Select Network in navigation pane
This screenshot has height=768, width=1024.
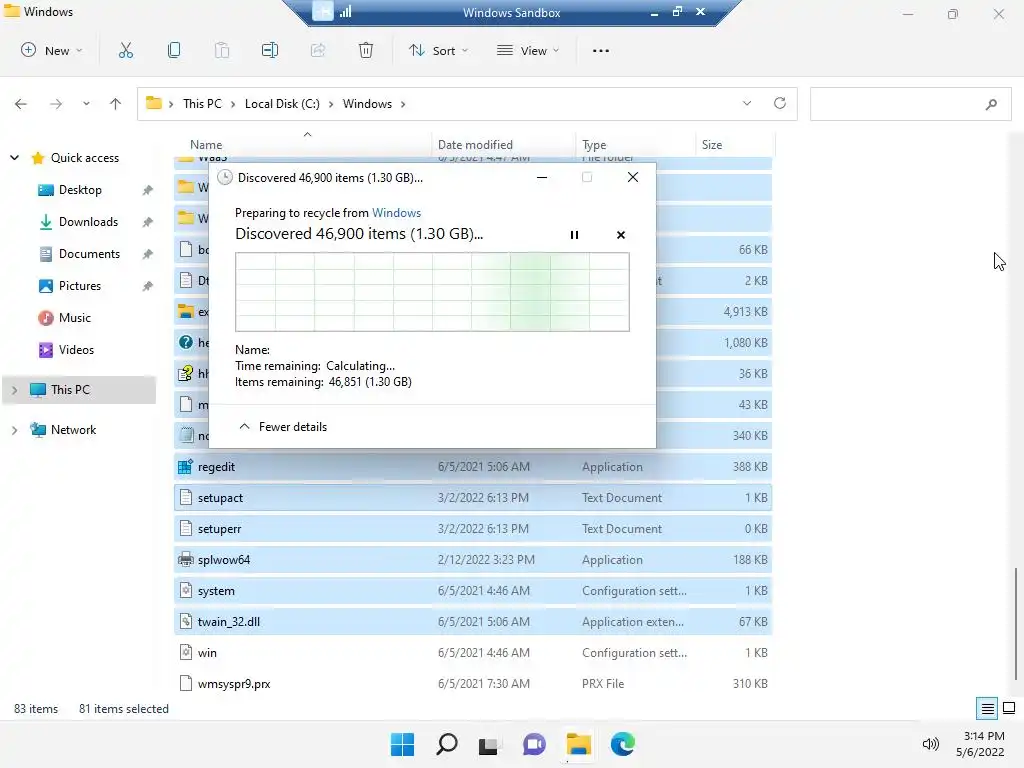coord(73,430)
